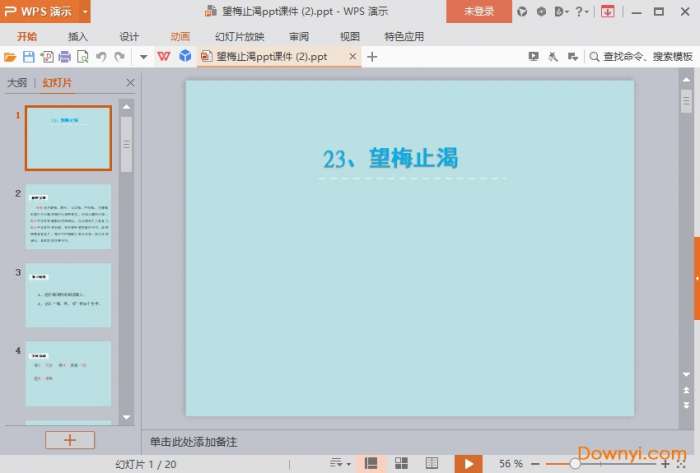The width and height of the screenshot is (700, 473).
Task: Open a new document tab with plus
Action: pyautogui.click(x=372, y=57)
